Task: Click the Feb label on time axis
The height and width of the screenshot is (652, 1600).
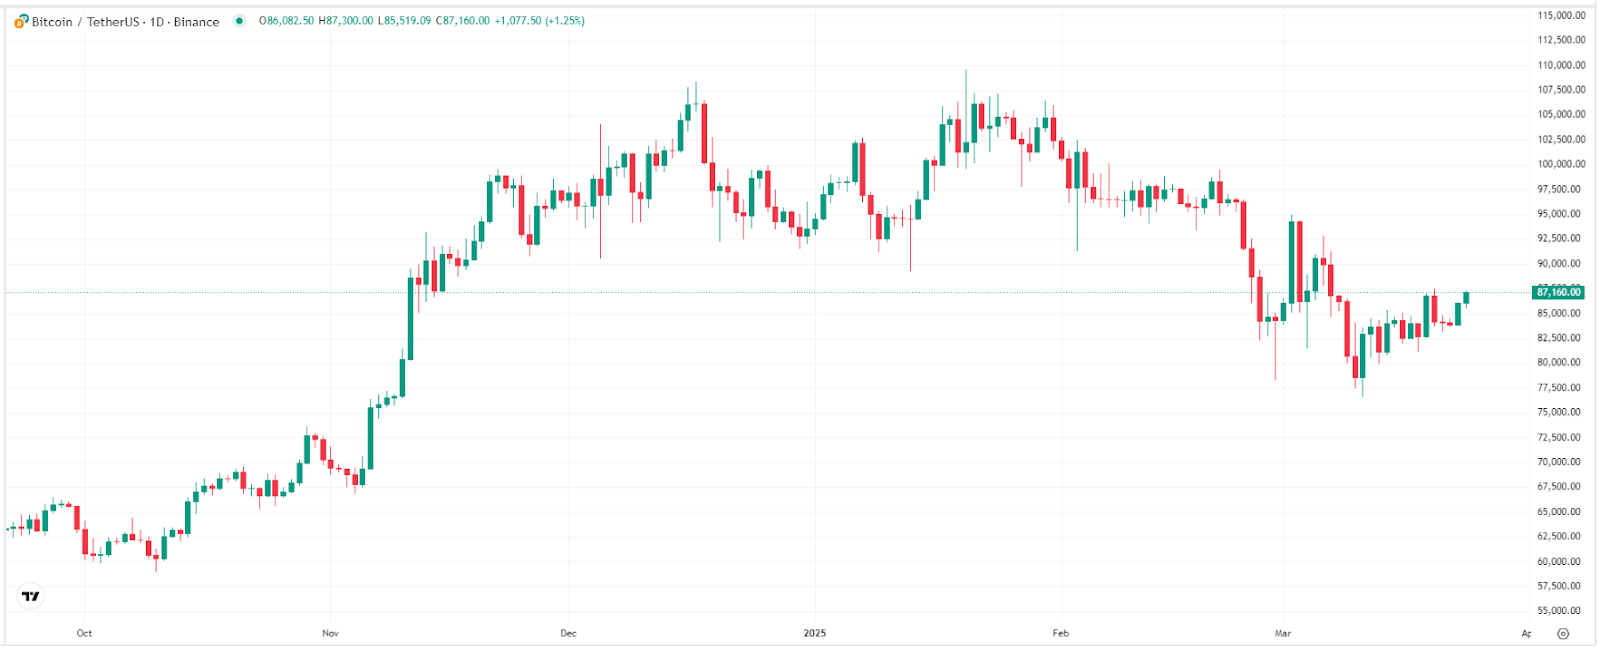Action: (1061, 633)
